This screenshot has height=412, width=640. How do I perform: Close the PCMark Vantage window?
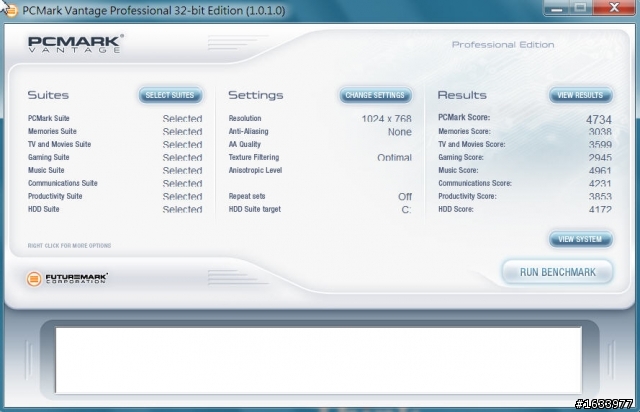pyautogui.click(x=614, y=8)
